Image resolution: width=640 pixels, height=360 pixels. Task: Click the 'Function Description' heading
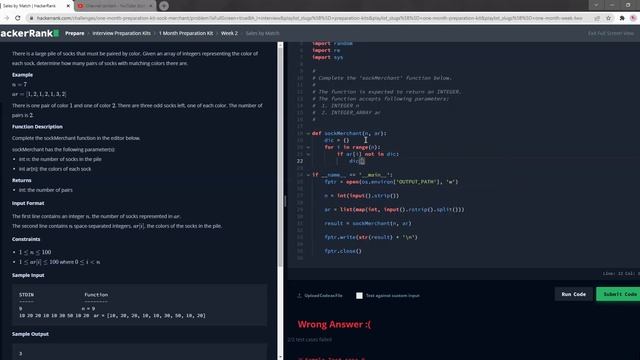[37, 127]
